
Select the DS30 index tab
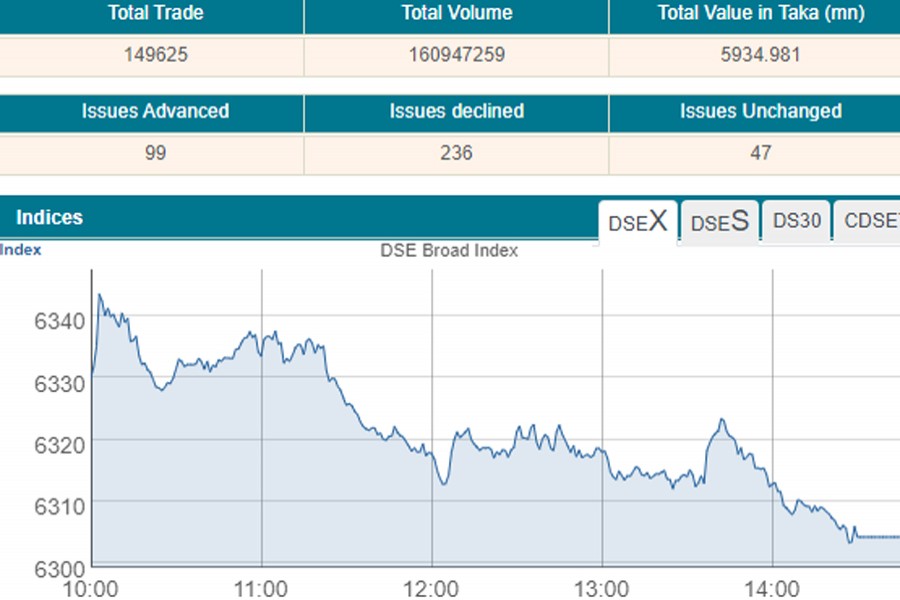[x=797, y=222]
